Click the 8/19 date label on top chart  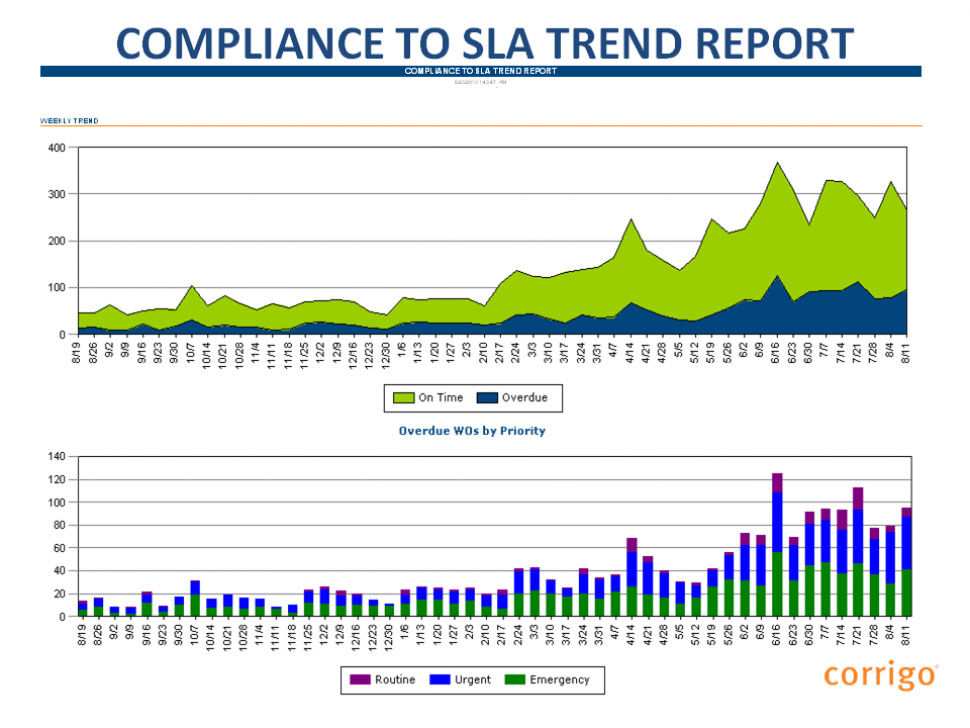77,353
